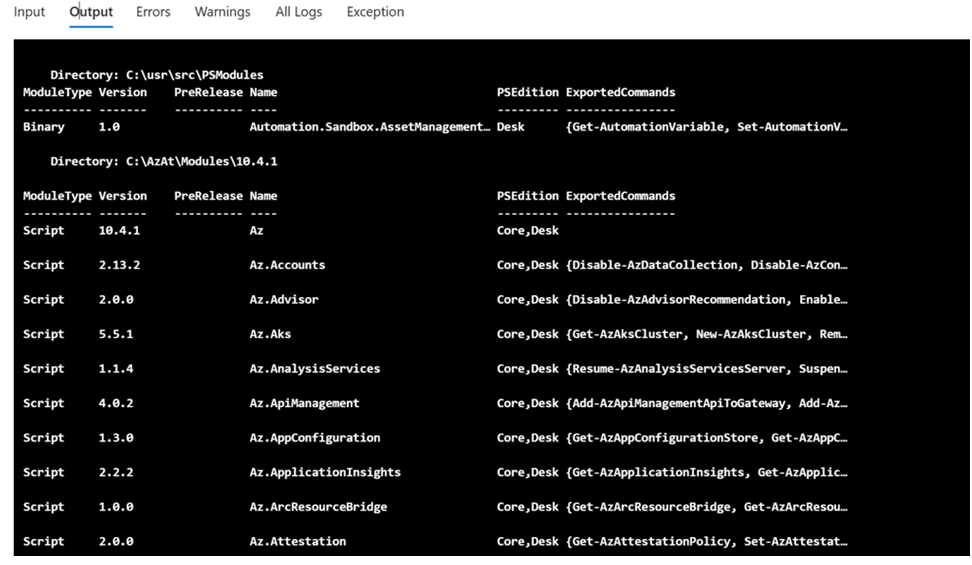Image resolution: width=972 pixels, height=565 pixels.
Task: Click the Az.ApplicationInsights module name
Action: [x=325, y=472]
